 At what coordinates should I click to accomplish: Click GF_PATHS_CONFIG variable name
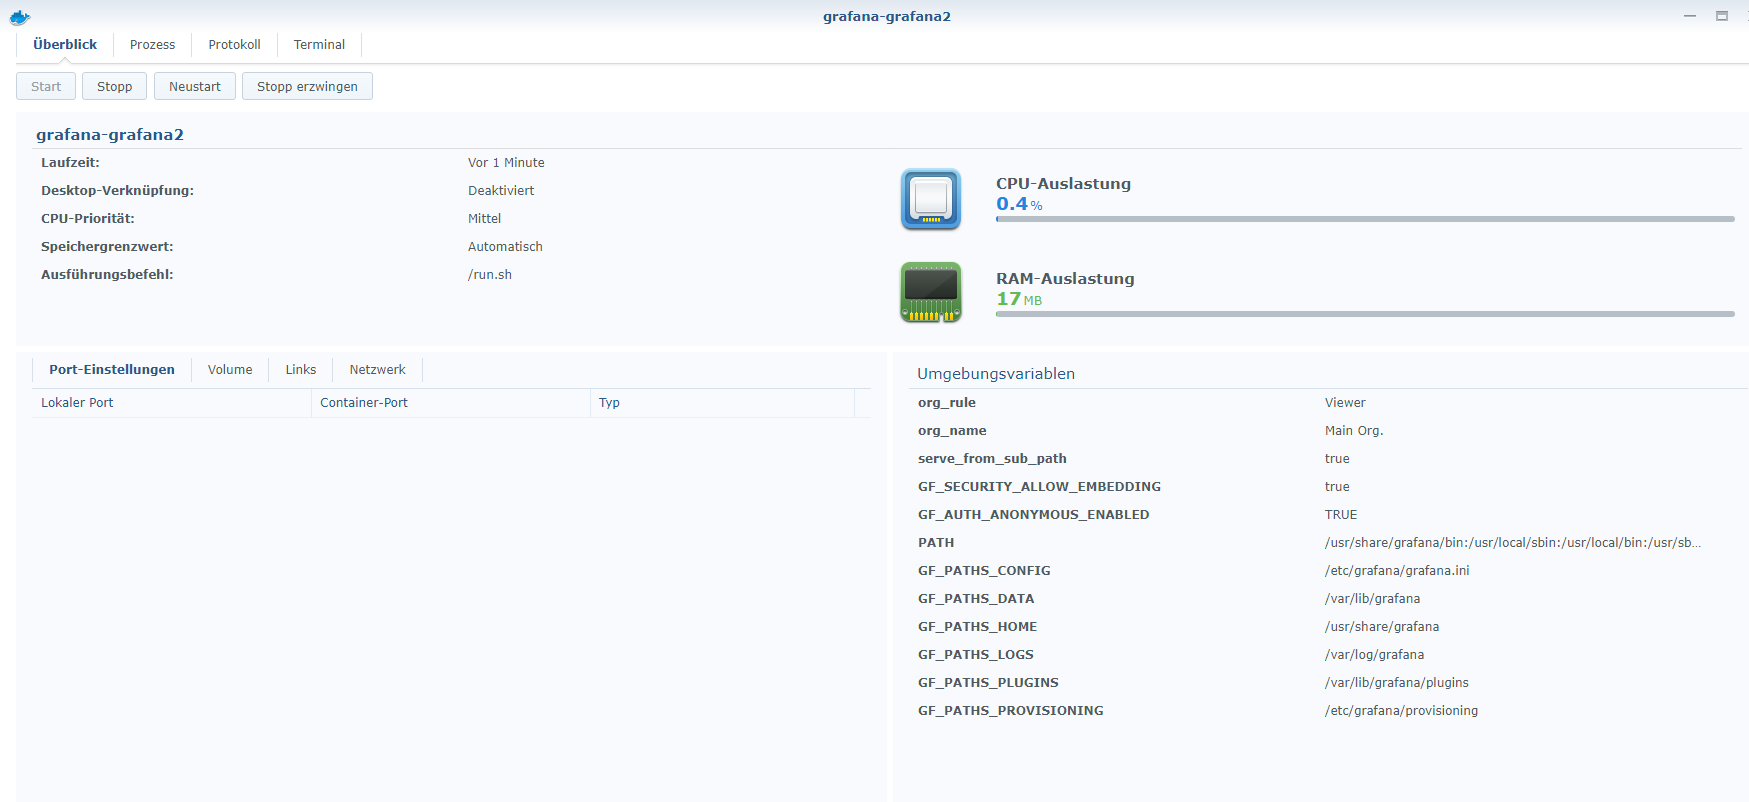click(x=984, y=570)
